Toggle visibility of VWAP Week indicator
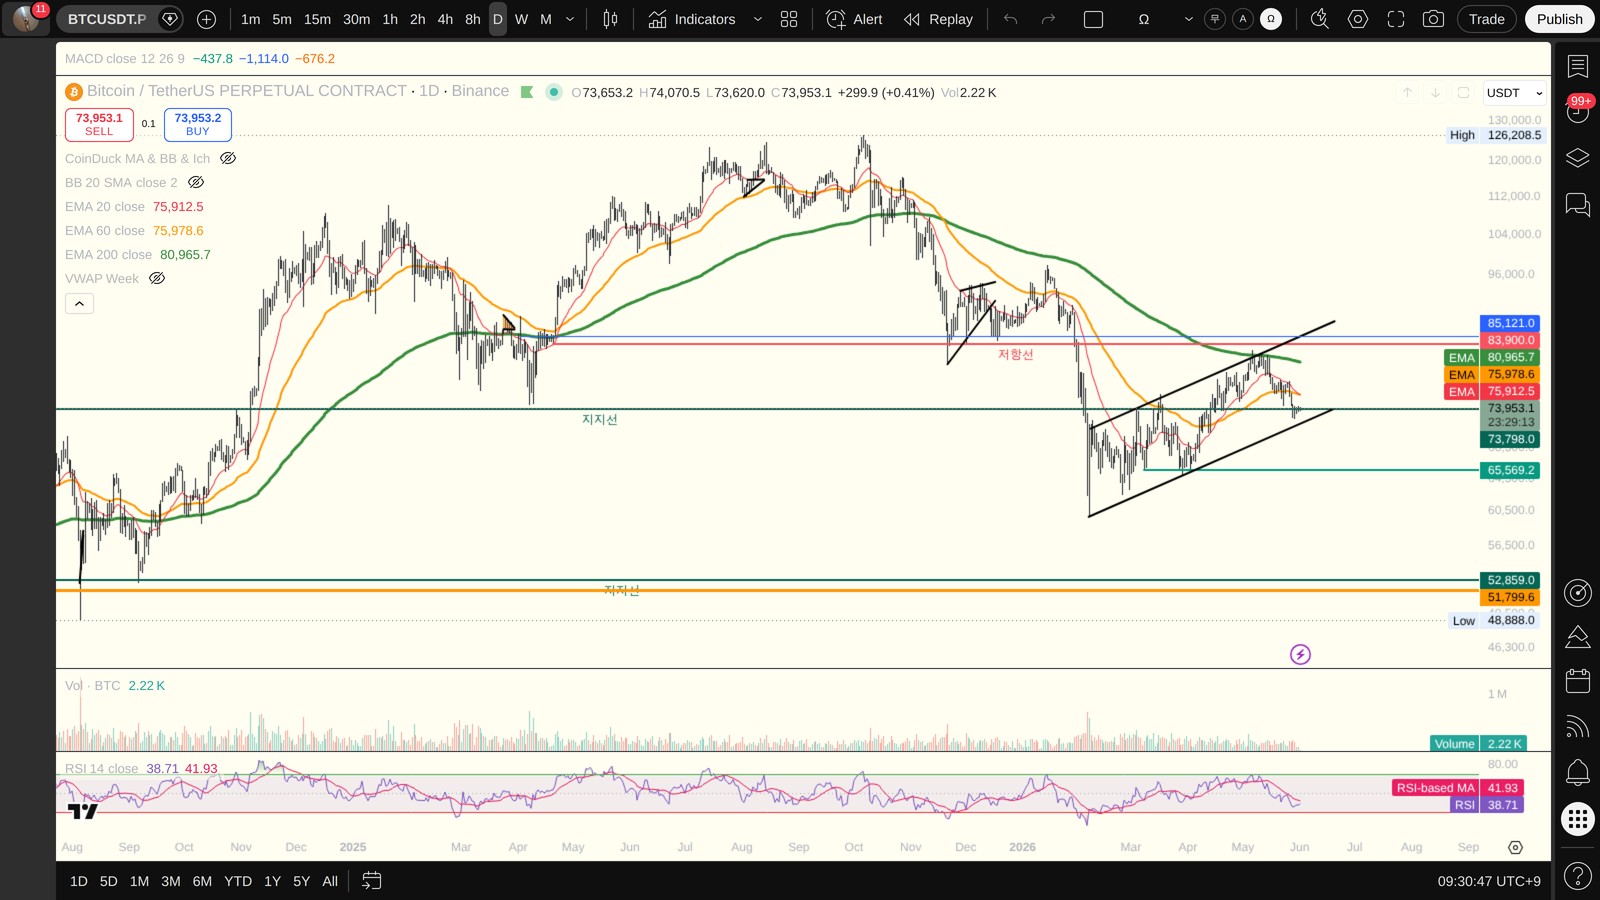 point(157,278)
